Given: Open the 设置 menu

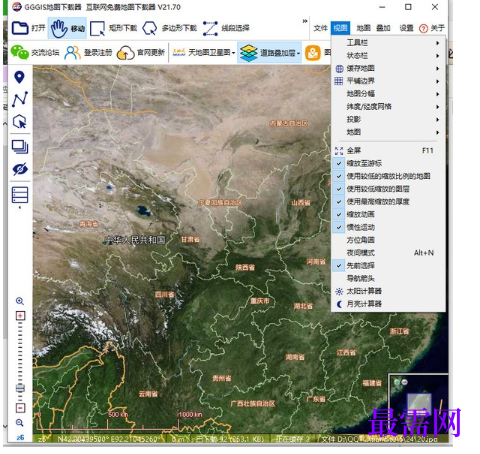Looking at the screenshot, I should [406, 28].
